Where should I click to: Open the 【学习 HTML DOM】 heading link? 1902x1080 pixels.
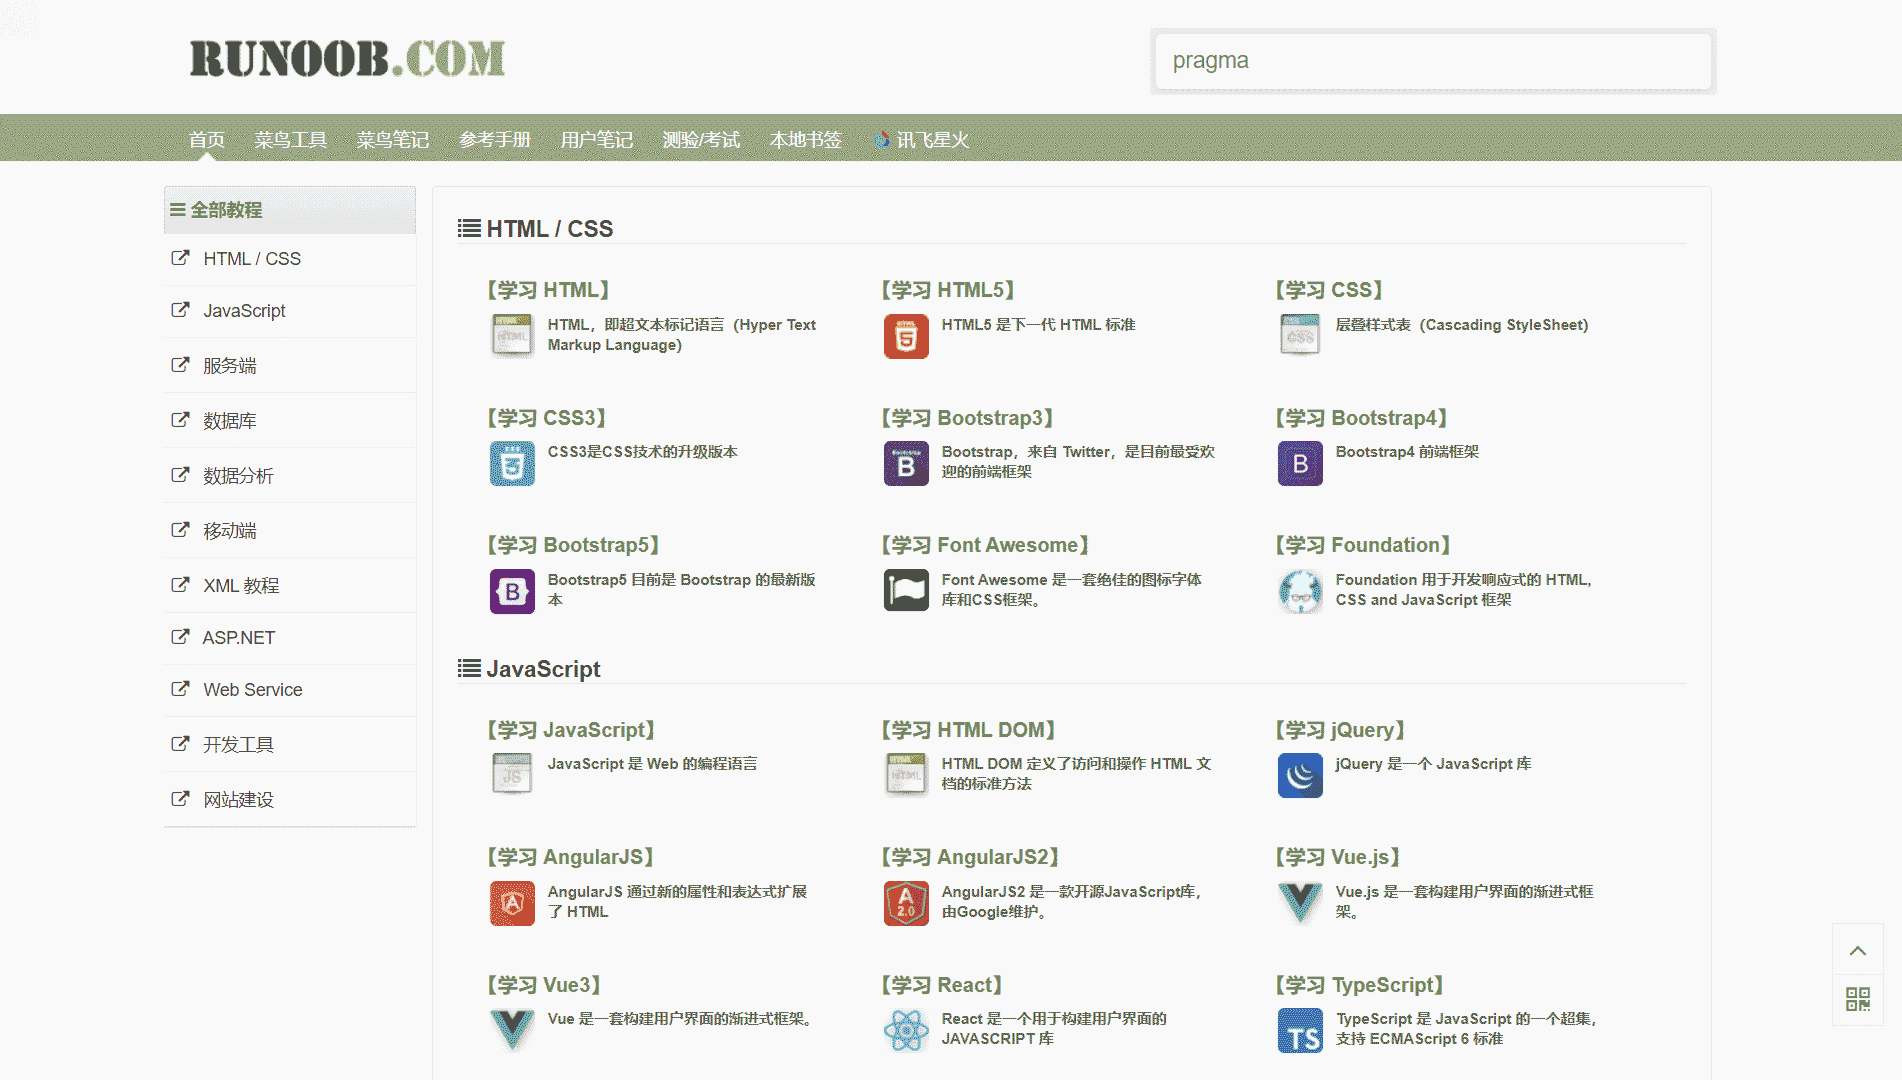968,730
